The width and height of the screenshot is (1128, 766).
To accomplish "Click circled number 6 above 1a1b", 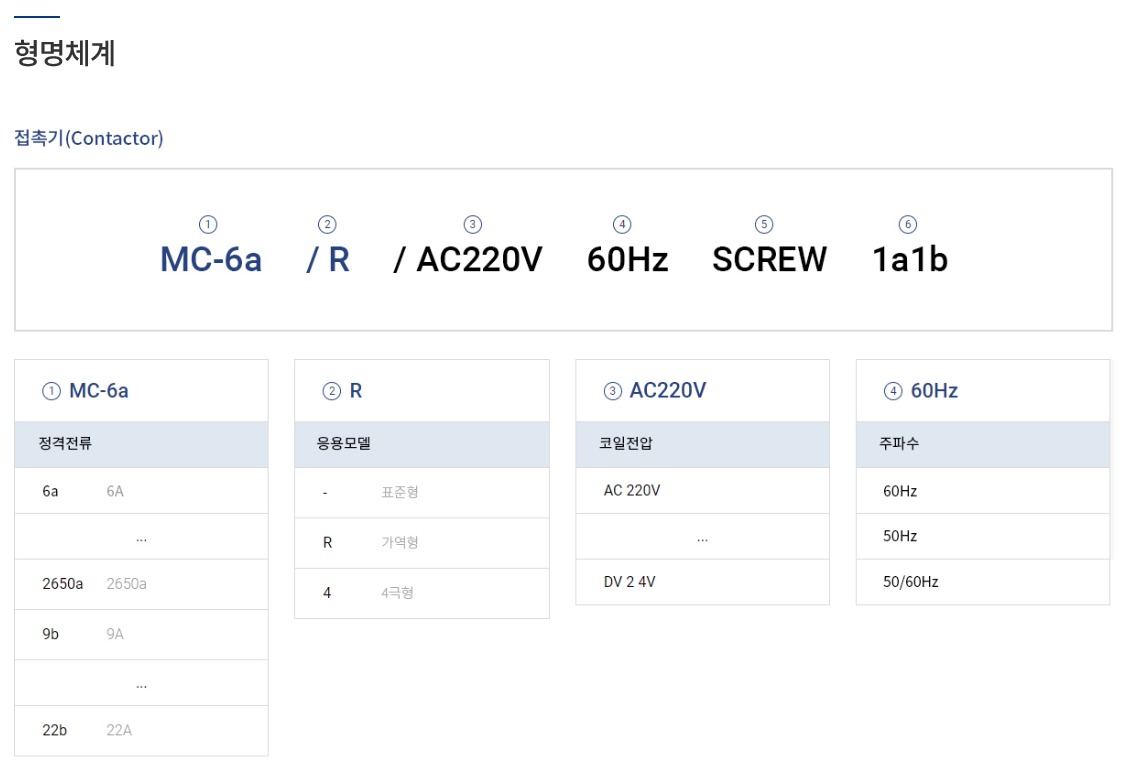I will [x=908, y=225].
